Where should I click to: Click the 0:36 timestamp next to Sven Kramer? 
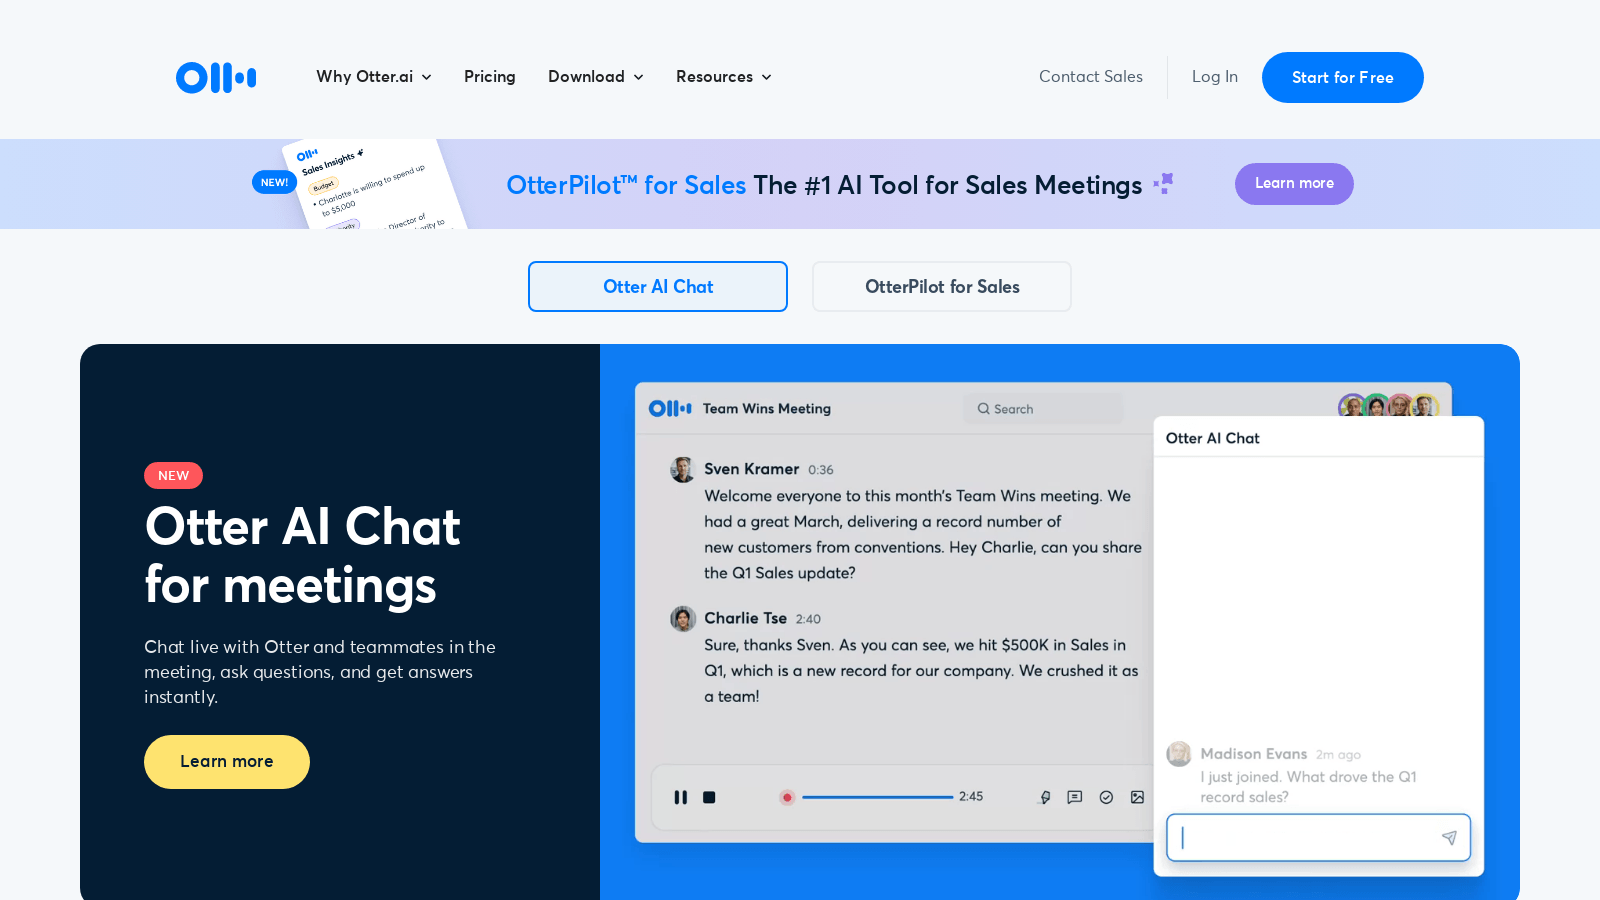(x=821, y=470)
